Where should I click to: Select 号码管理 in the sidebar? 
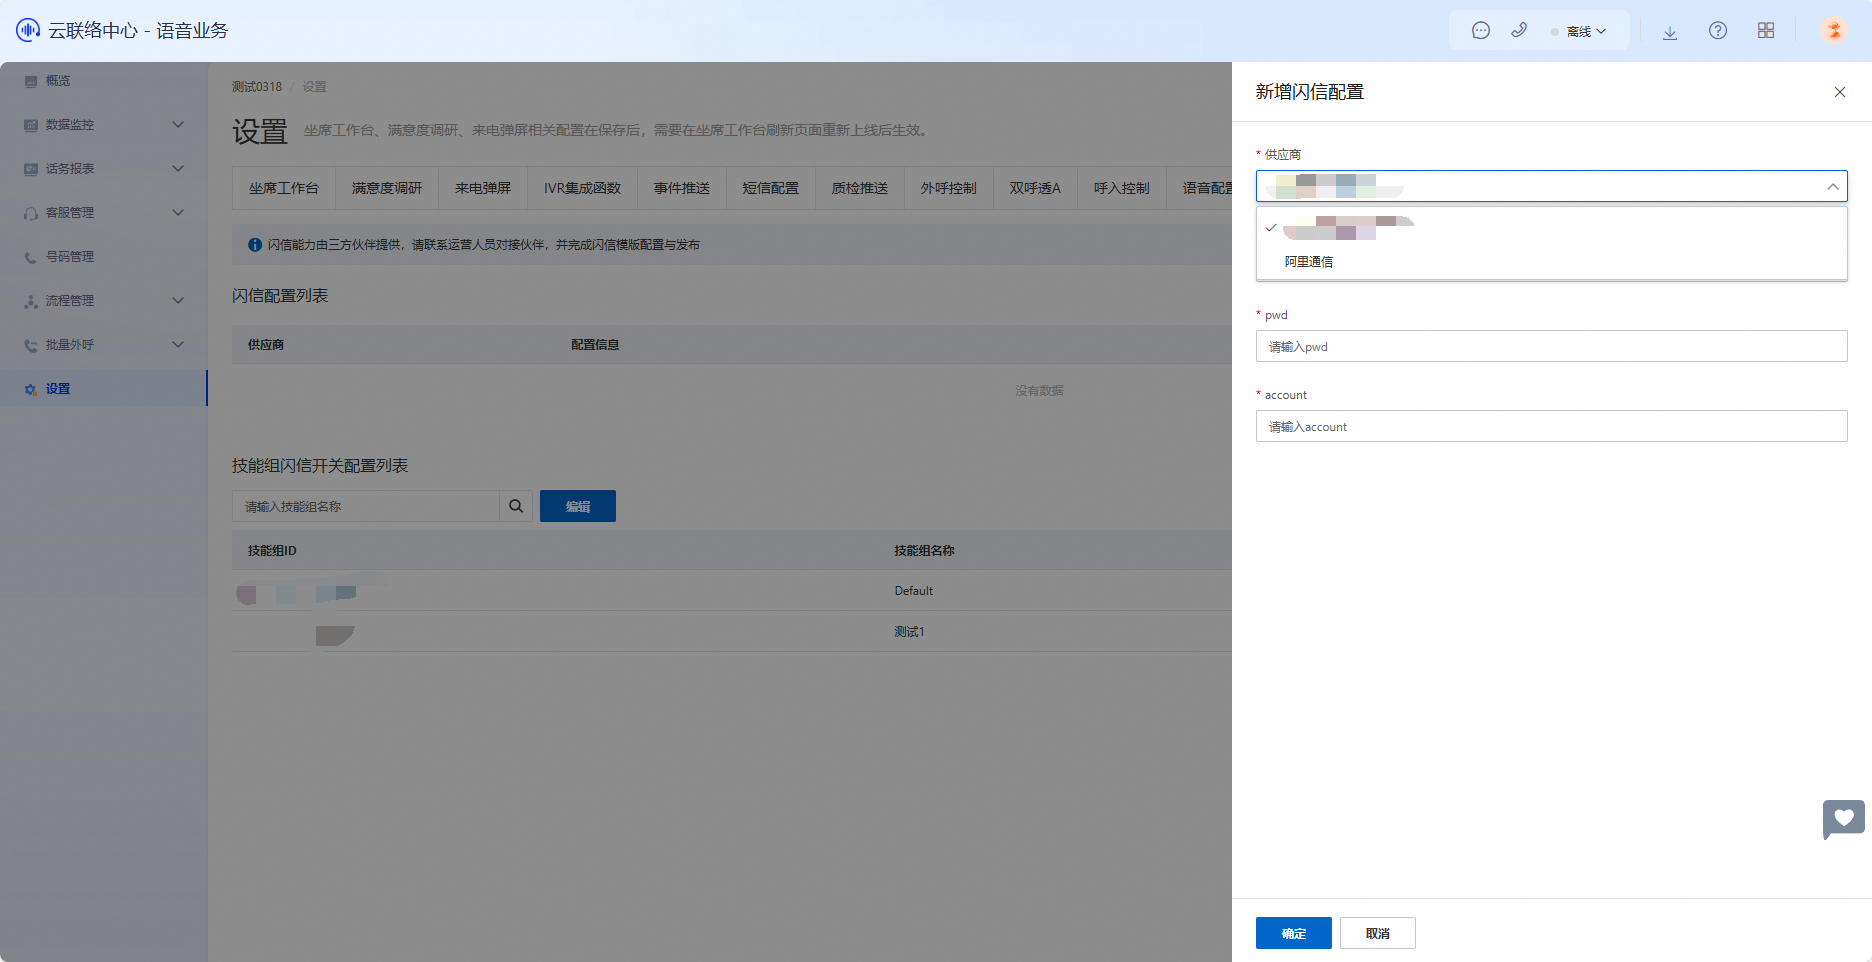(x=104, y=257)
